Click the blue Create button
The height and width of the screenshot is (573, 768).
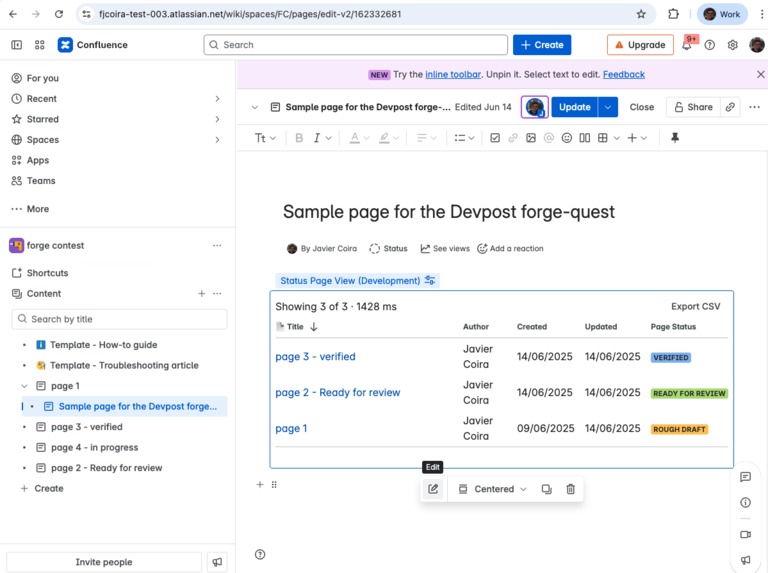point(542,45)
